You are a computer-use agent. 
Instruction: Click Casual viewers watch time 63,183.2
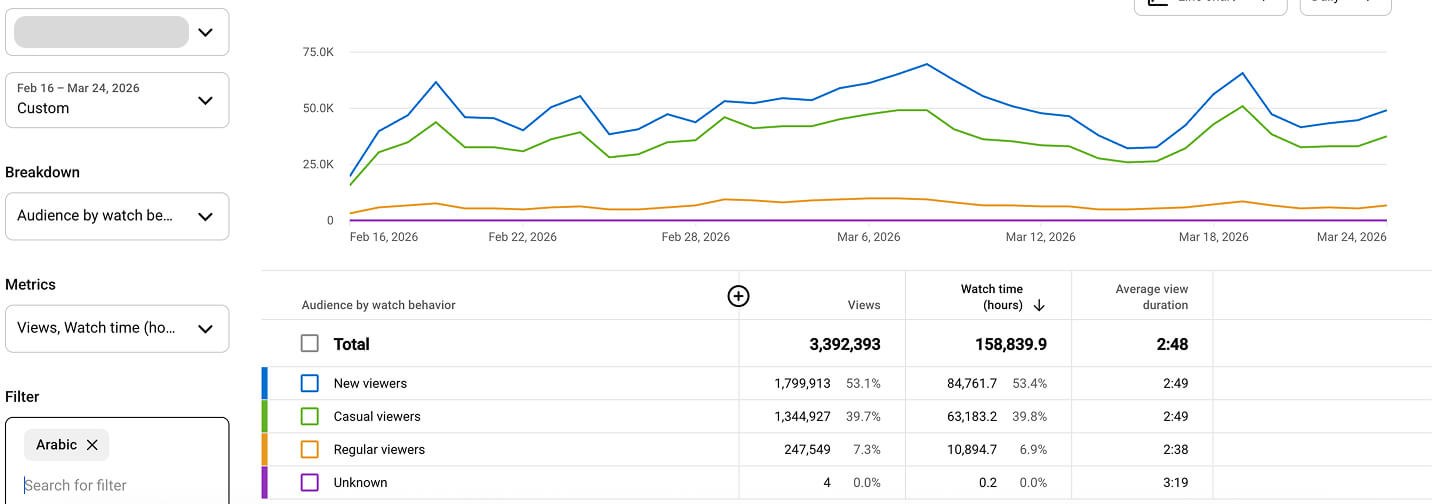click(x=972, y=416)
